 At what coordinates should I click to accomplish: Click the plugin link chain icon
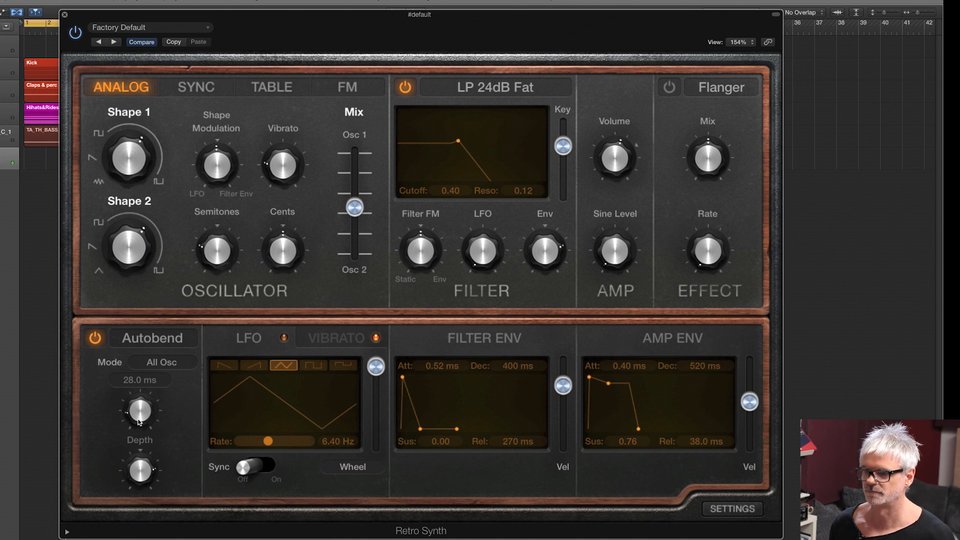pos(768,42)
